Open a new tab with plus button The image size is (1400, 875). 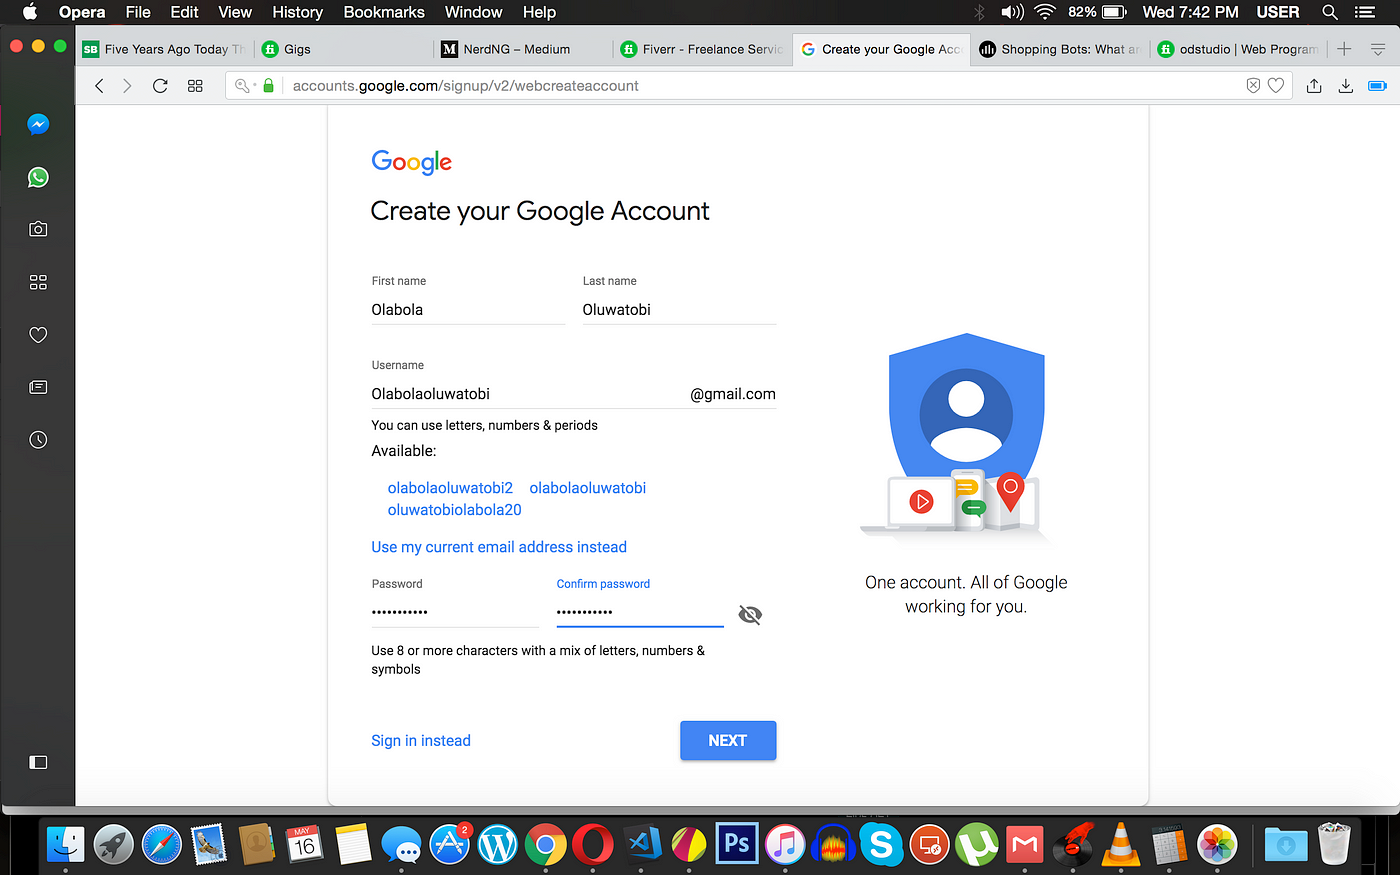1344,49
